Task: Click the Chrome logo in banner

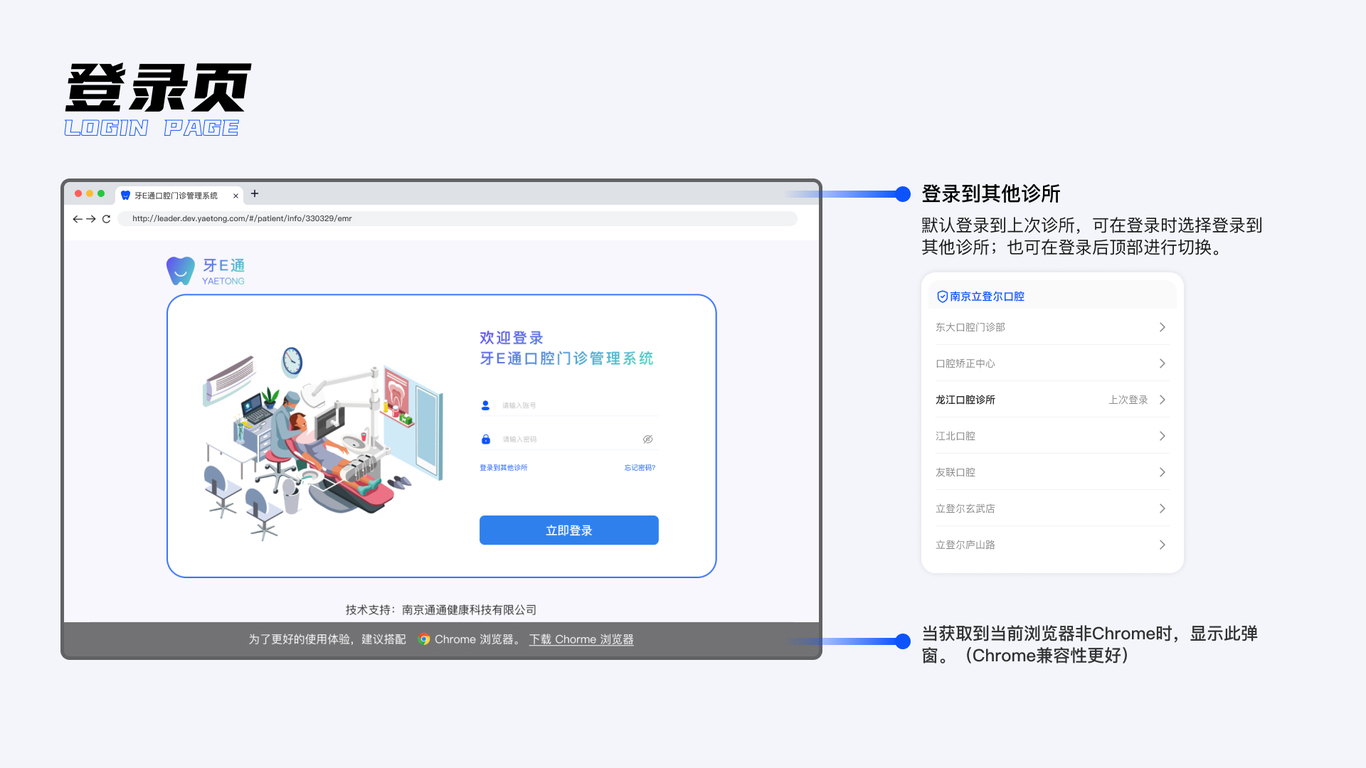Action: coord(424,639)
